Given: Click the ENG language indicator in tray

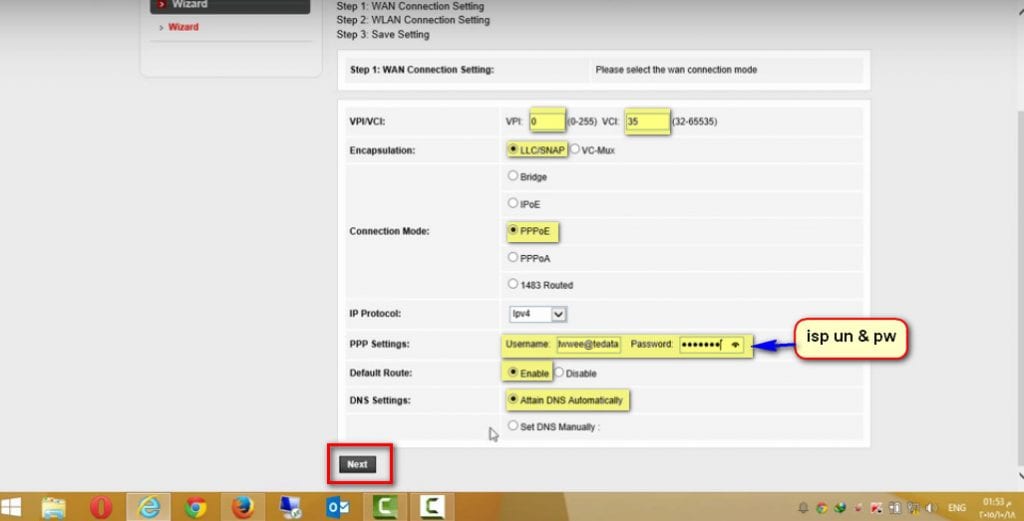Looking at the screenshot, I should click(957, 507).
